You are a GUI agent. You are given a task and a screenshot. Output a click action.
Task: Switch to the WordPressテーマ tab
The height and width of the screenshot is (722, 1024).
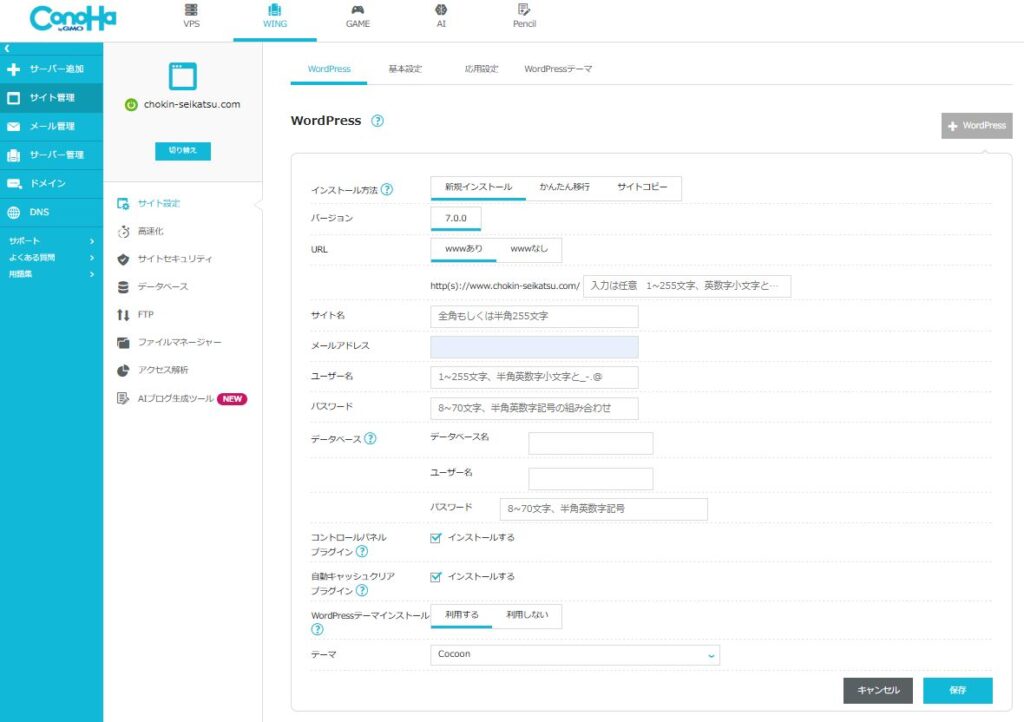[x=558, y=69]
